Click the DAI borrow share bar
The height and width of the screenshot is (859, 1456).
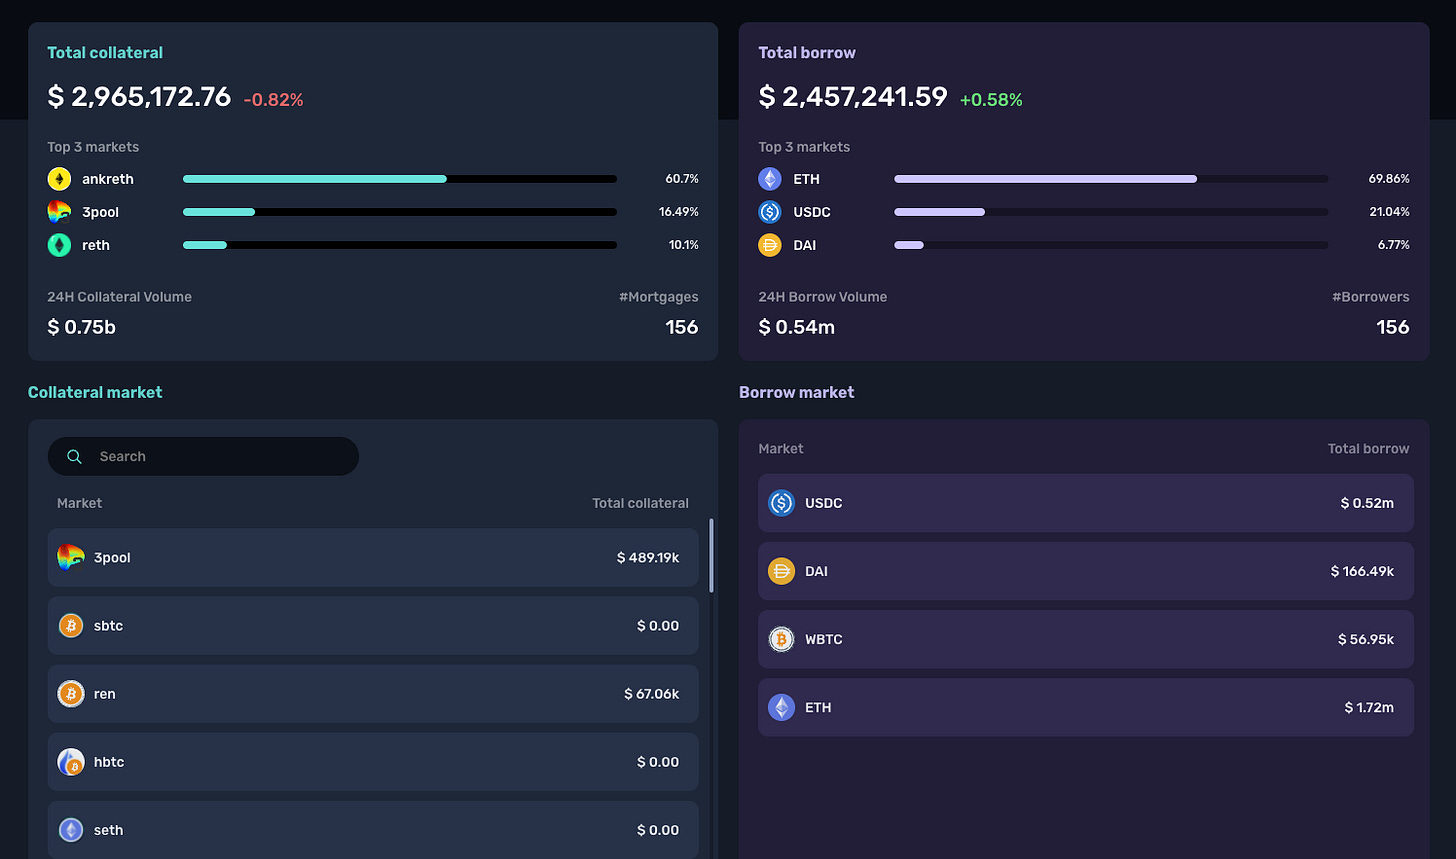1111,245
